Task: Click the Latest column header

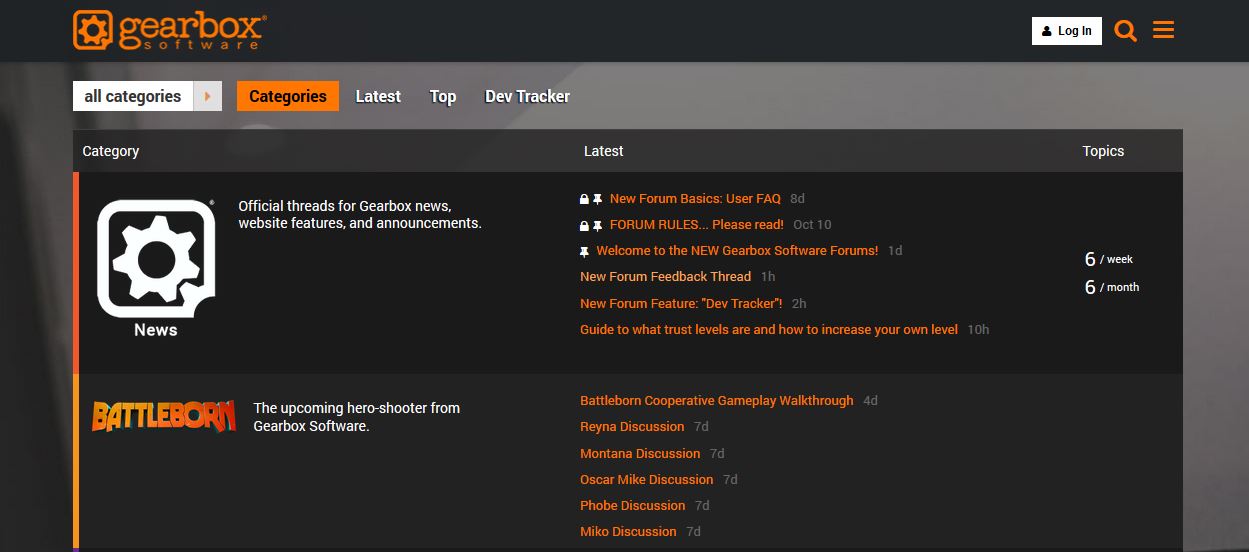Action: pyautogui.click(x=603, y=151)
